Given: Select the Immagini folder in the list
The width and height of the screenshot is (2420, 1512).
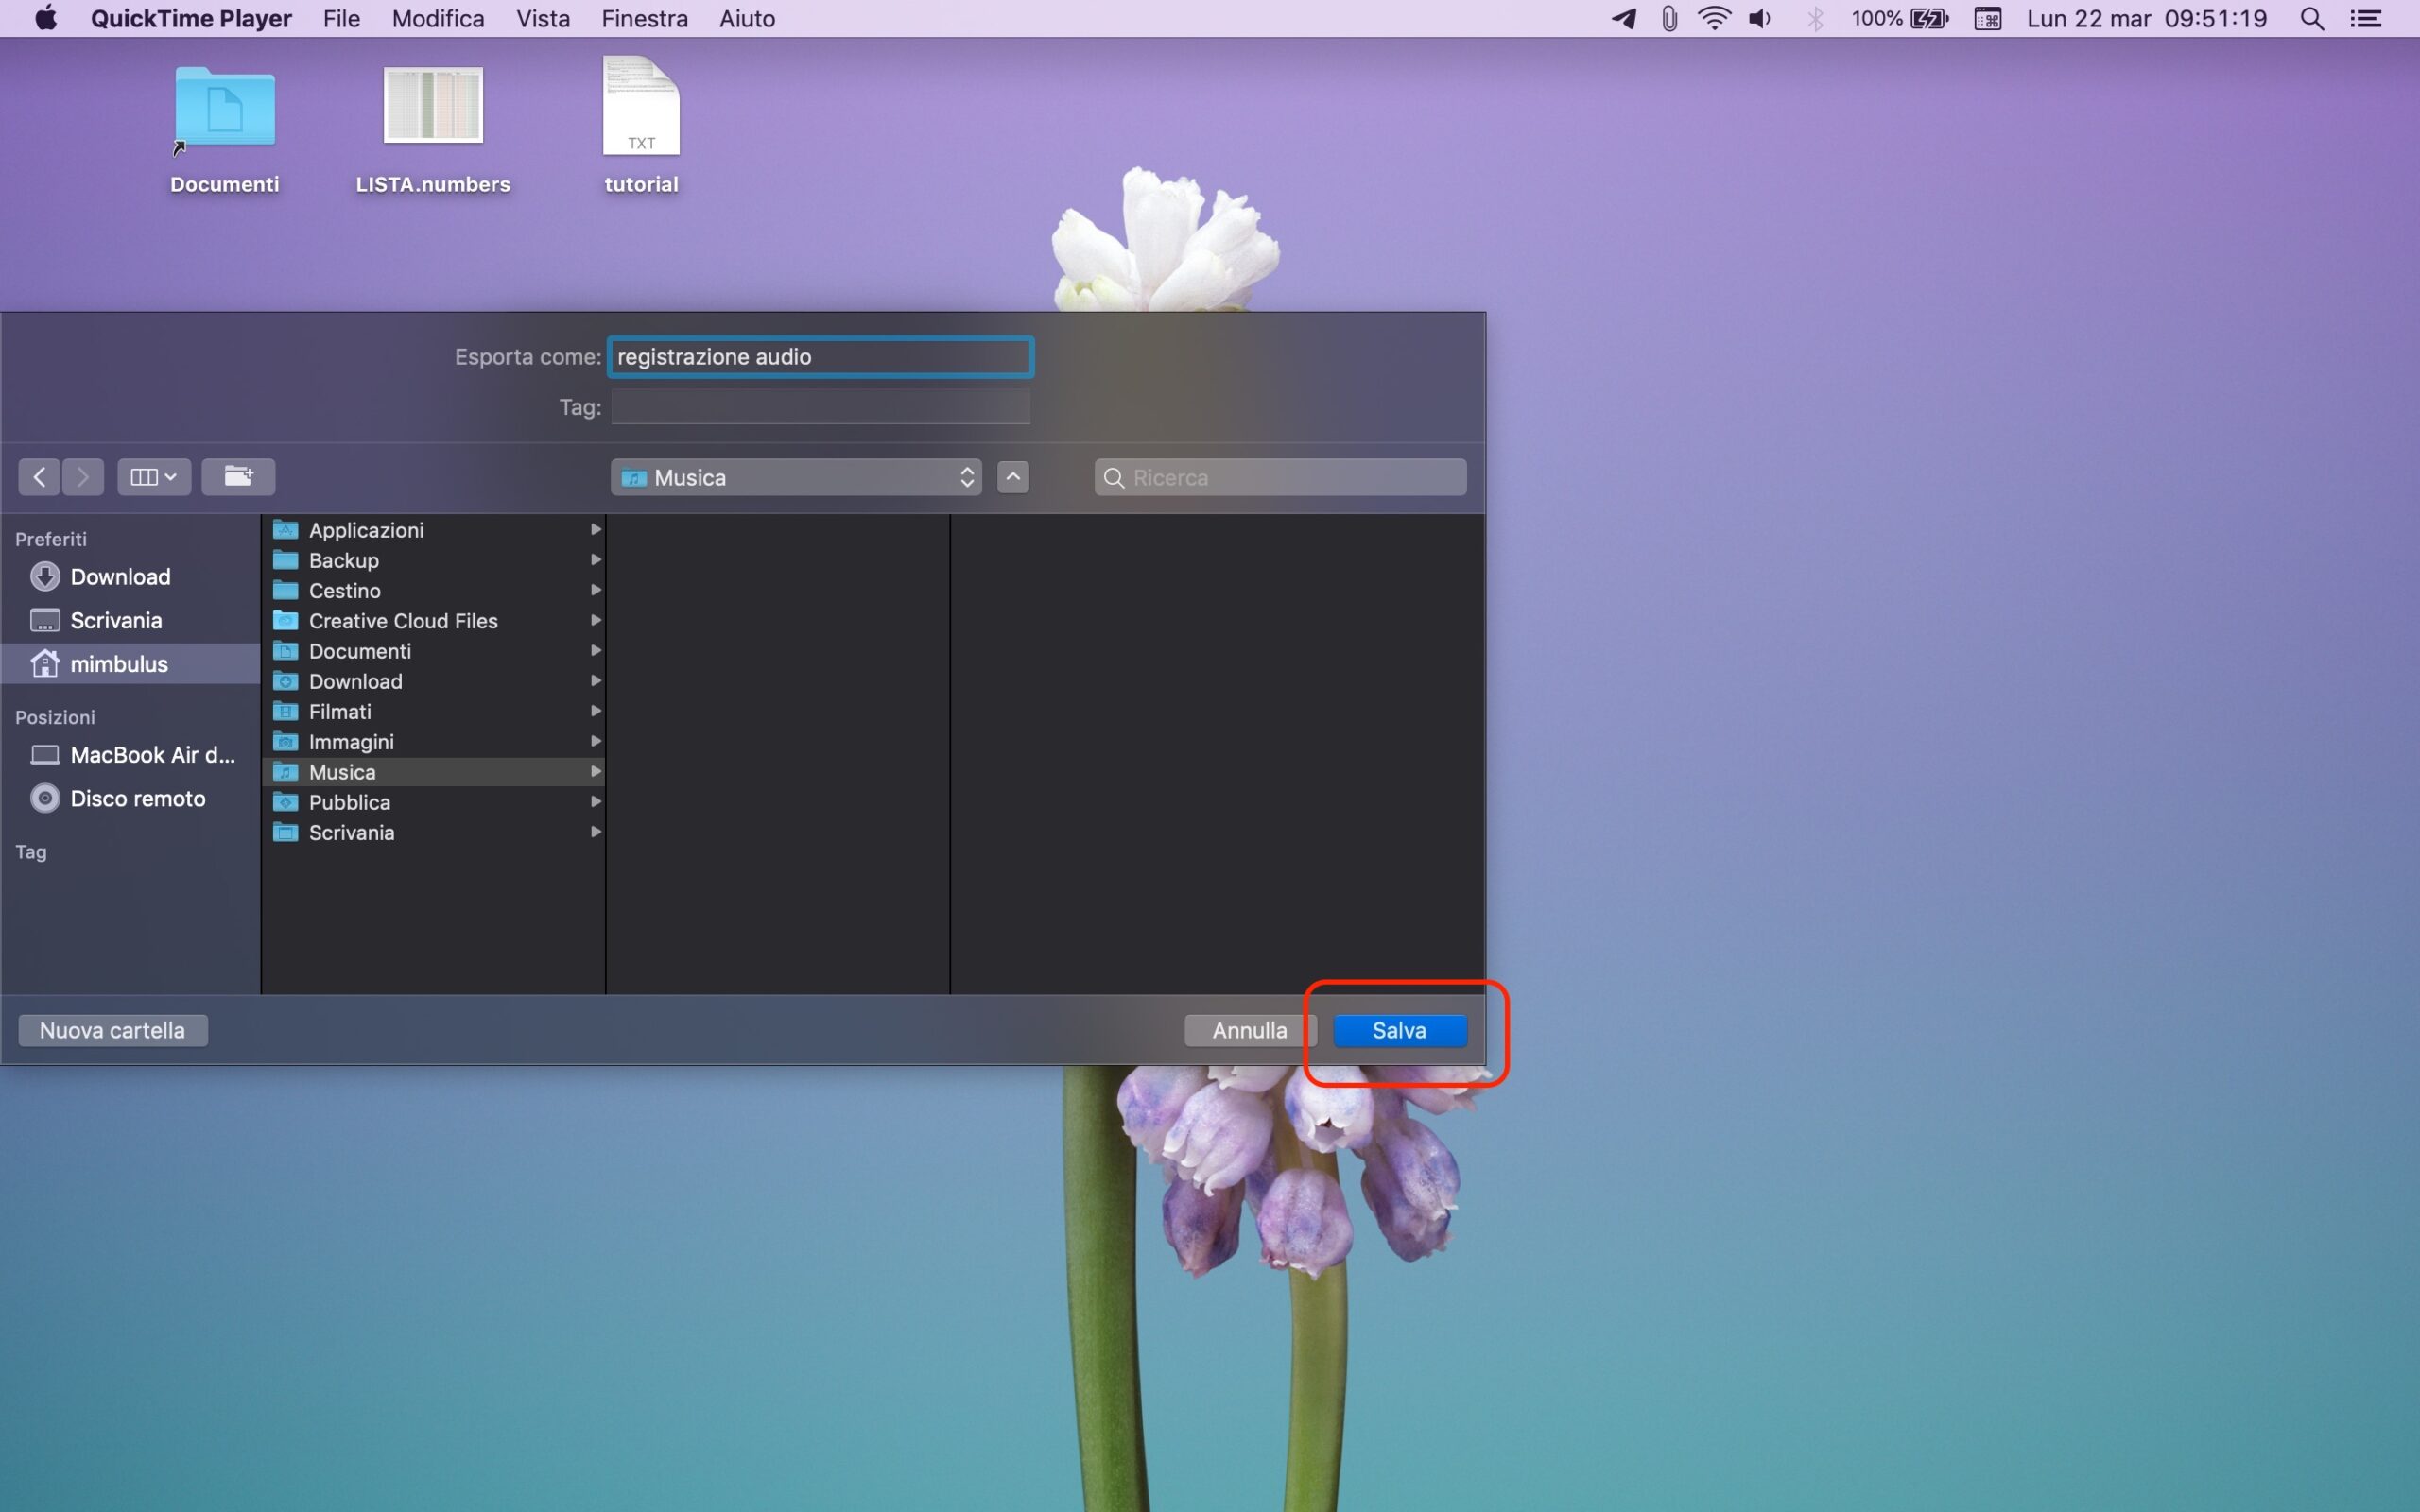Looking at the screenshot, I should point(351,742).
